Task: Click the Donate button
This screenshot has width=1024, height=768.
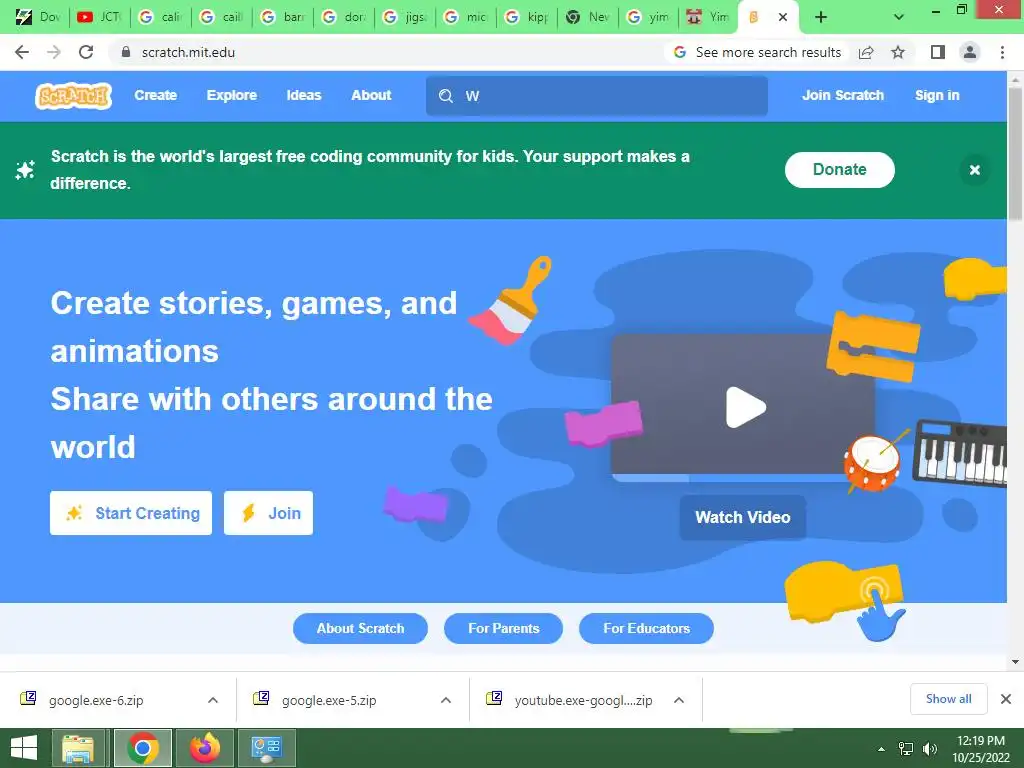Action: 839,170
